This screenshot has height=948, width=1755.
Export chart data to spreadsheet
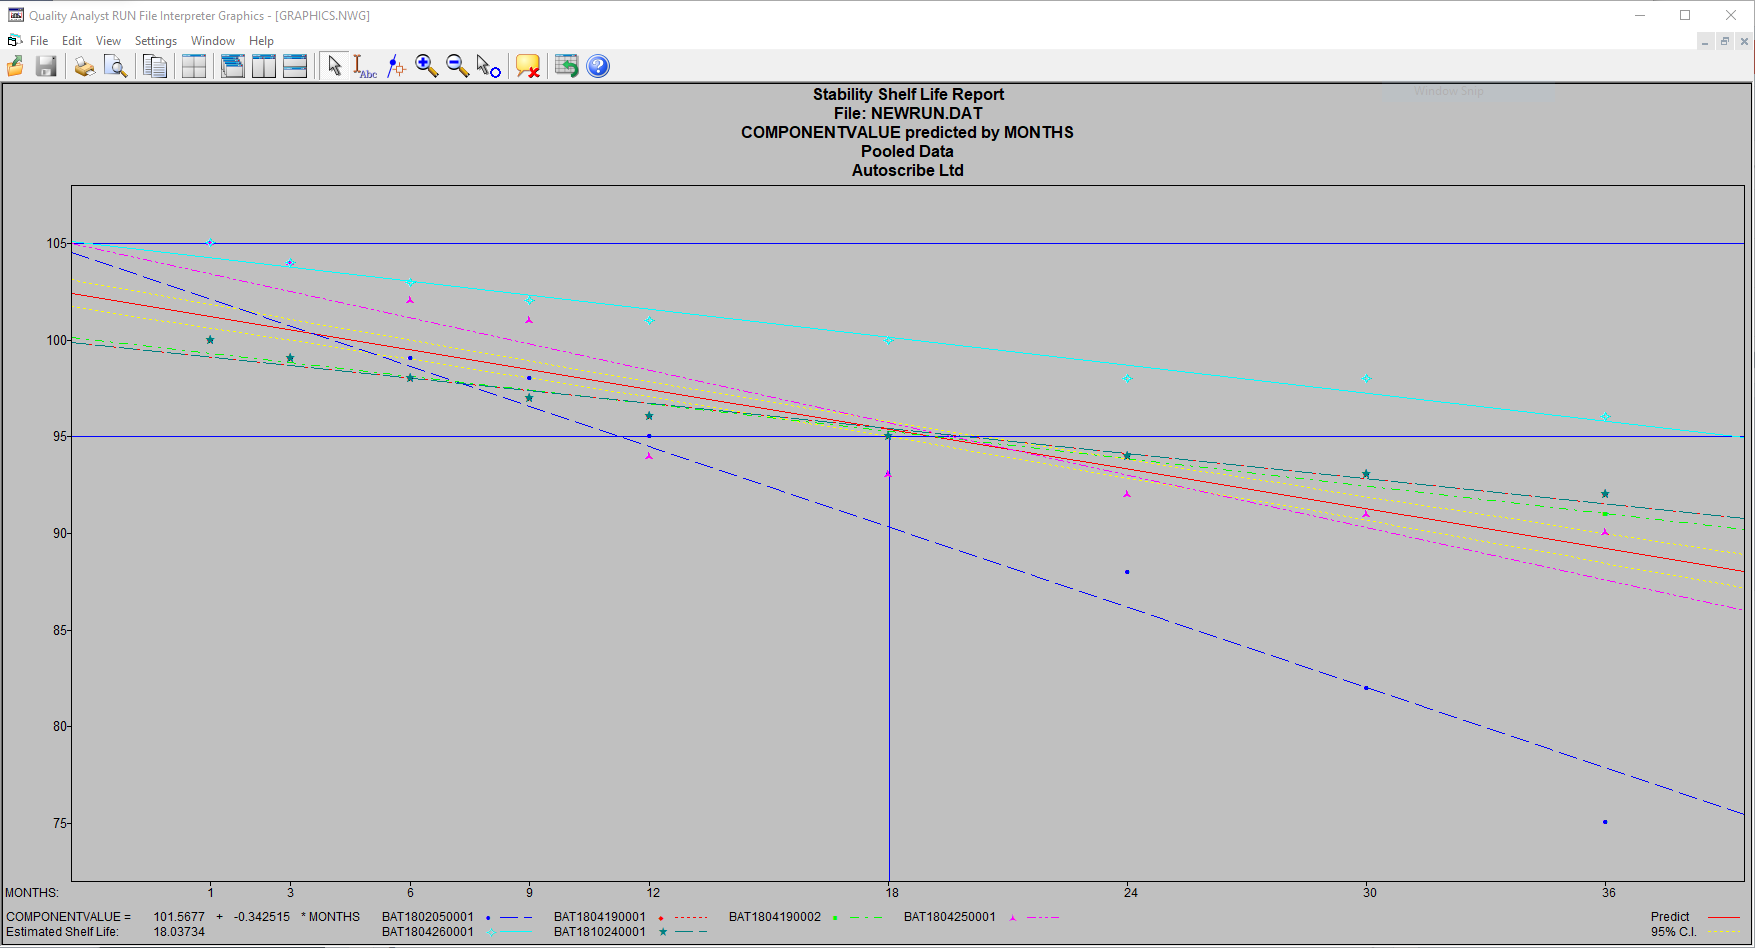point(566,66)
